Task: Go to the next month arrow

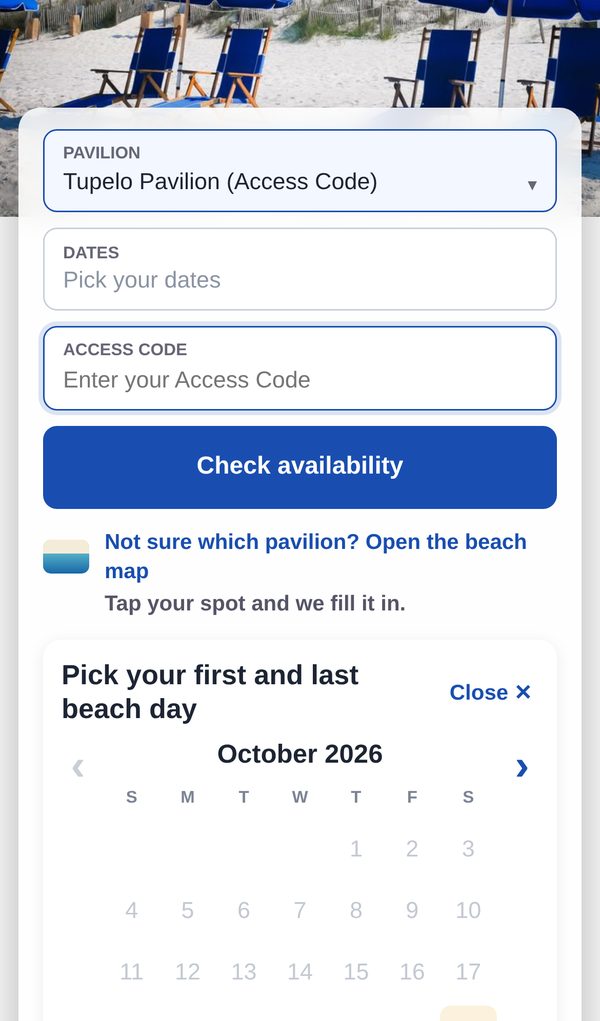Action: point(521,768)
